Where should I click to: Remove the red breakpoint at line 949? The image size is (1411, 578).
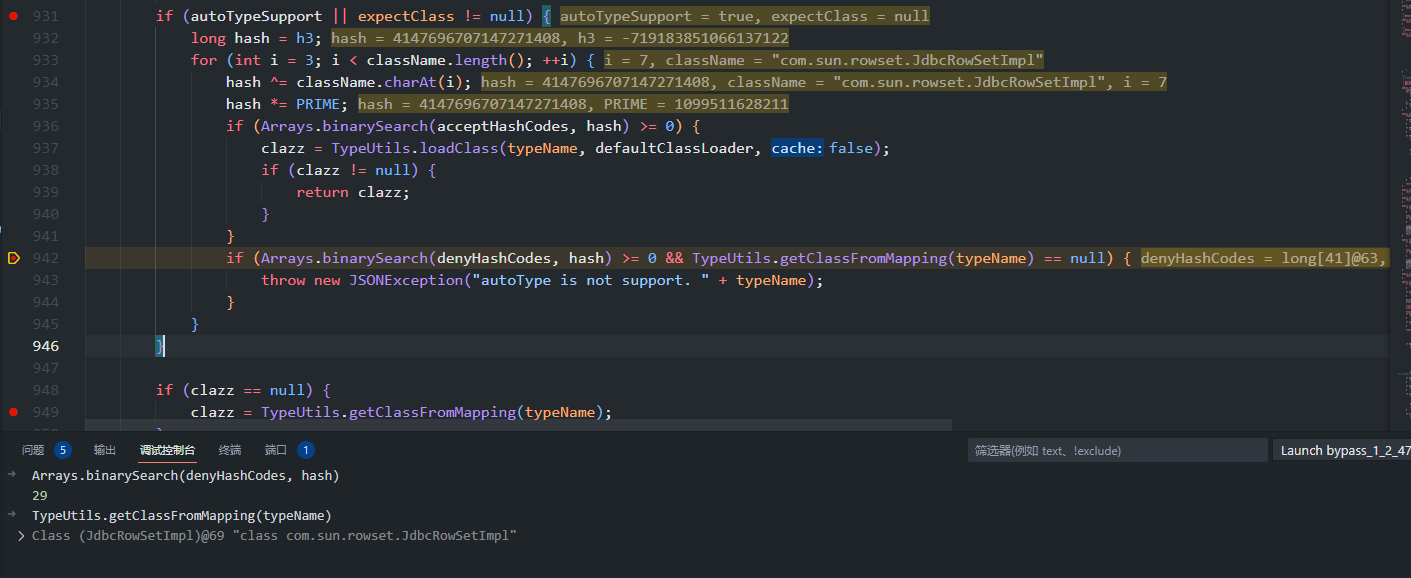tap(13, 412)
